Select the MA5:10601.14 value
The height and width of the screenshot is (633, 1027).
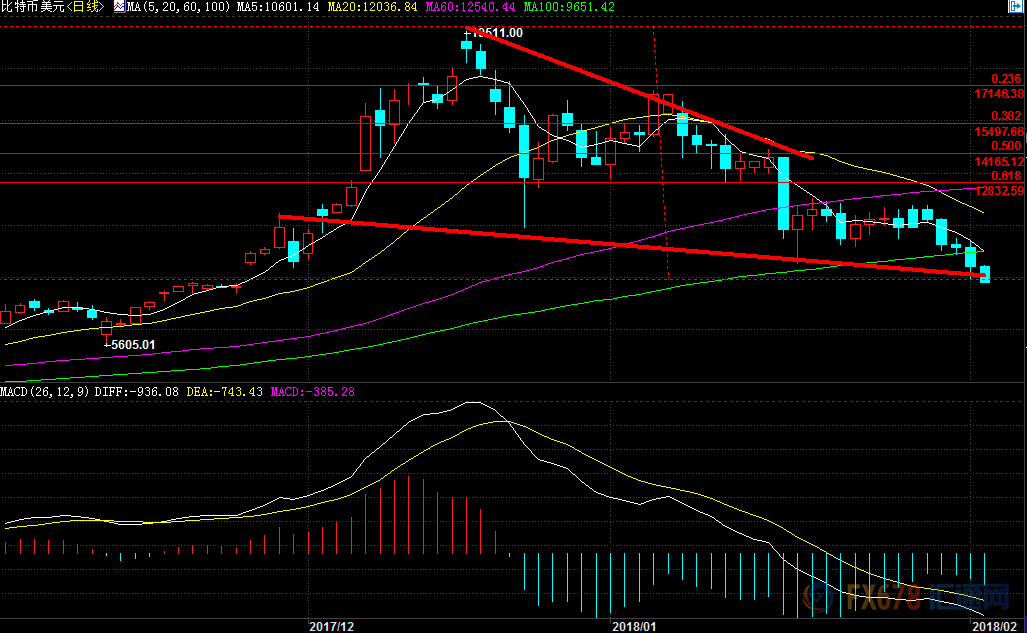pos(278,7)
